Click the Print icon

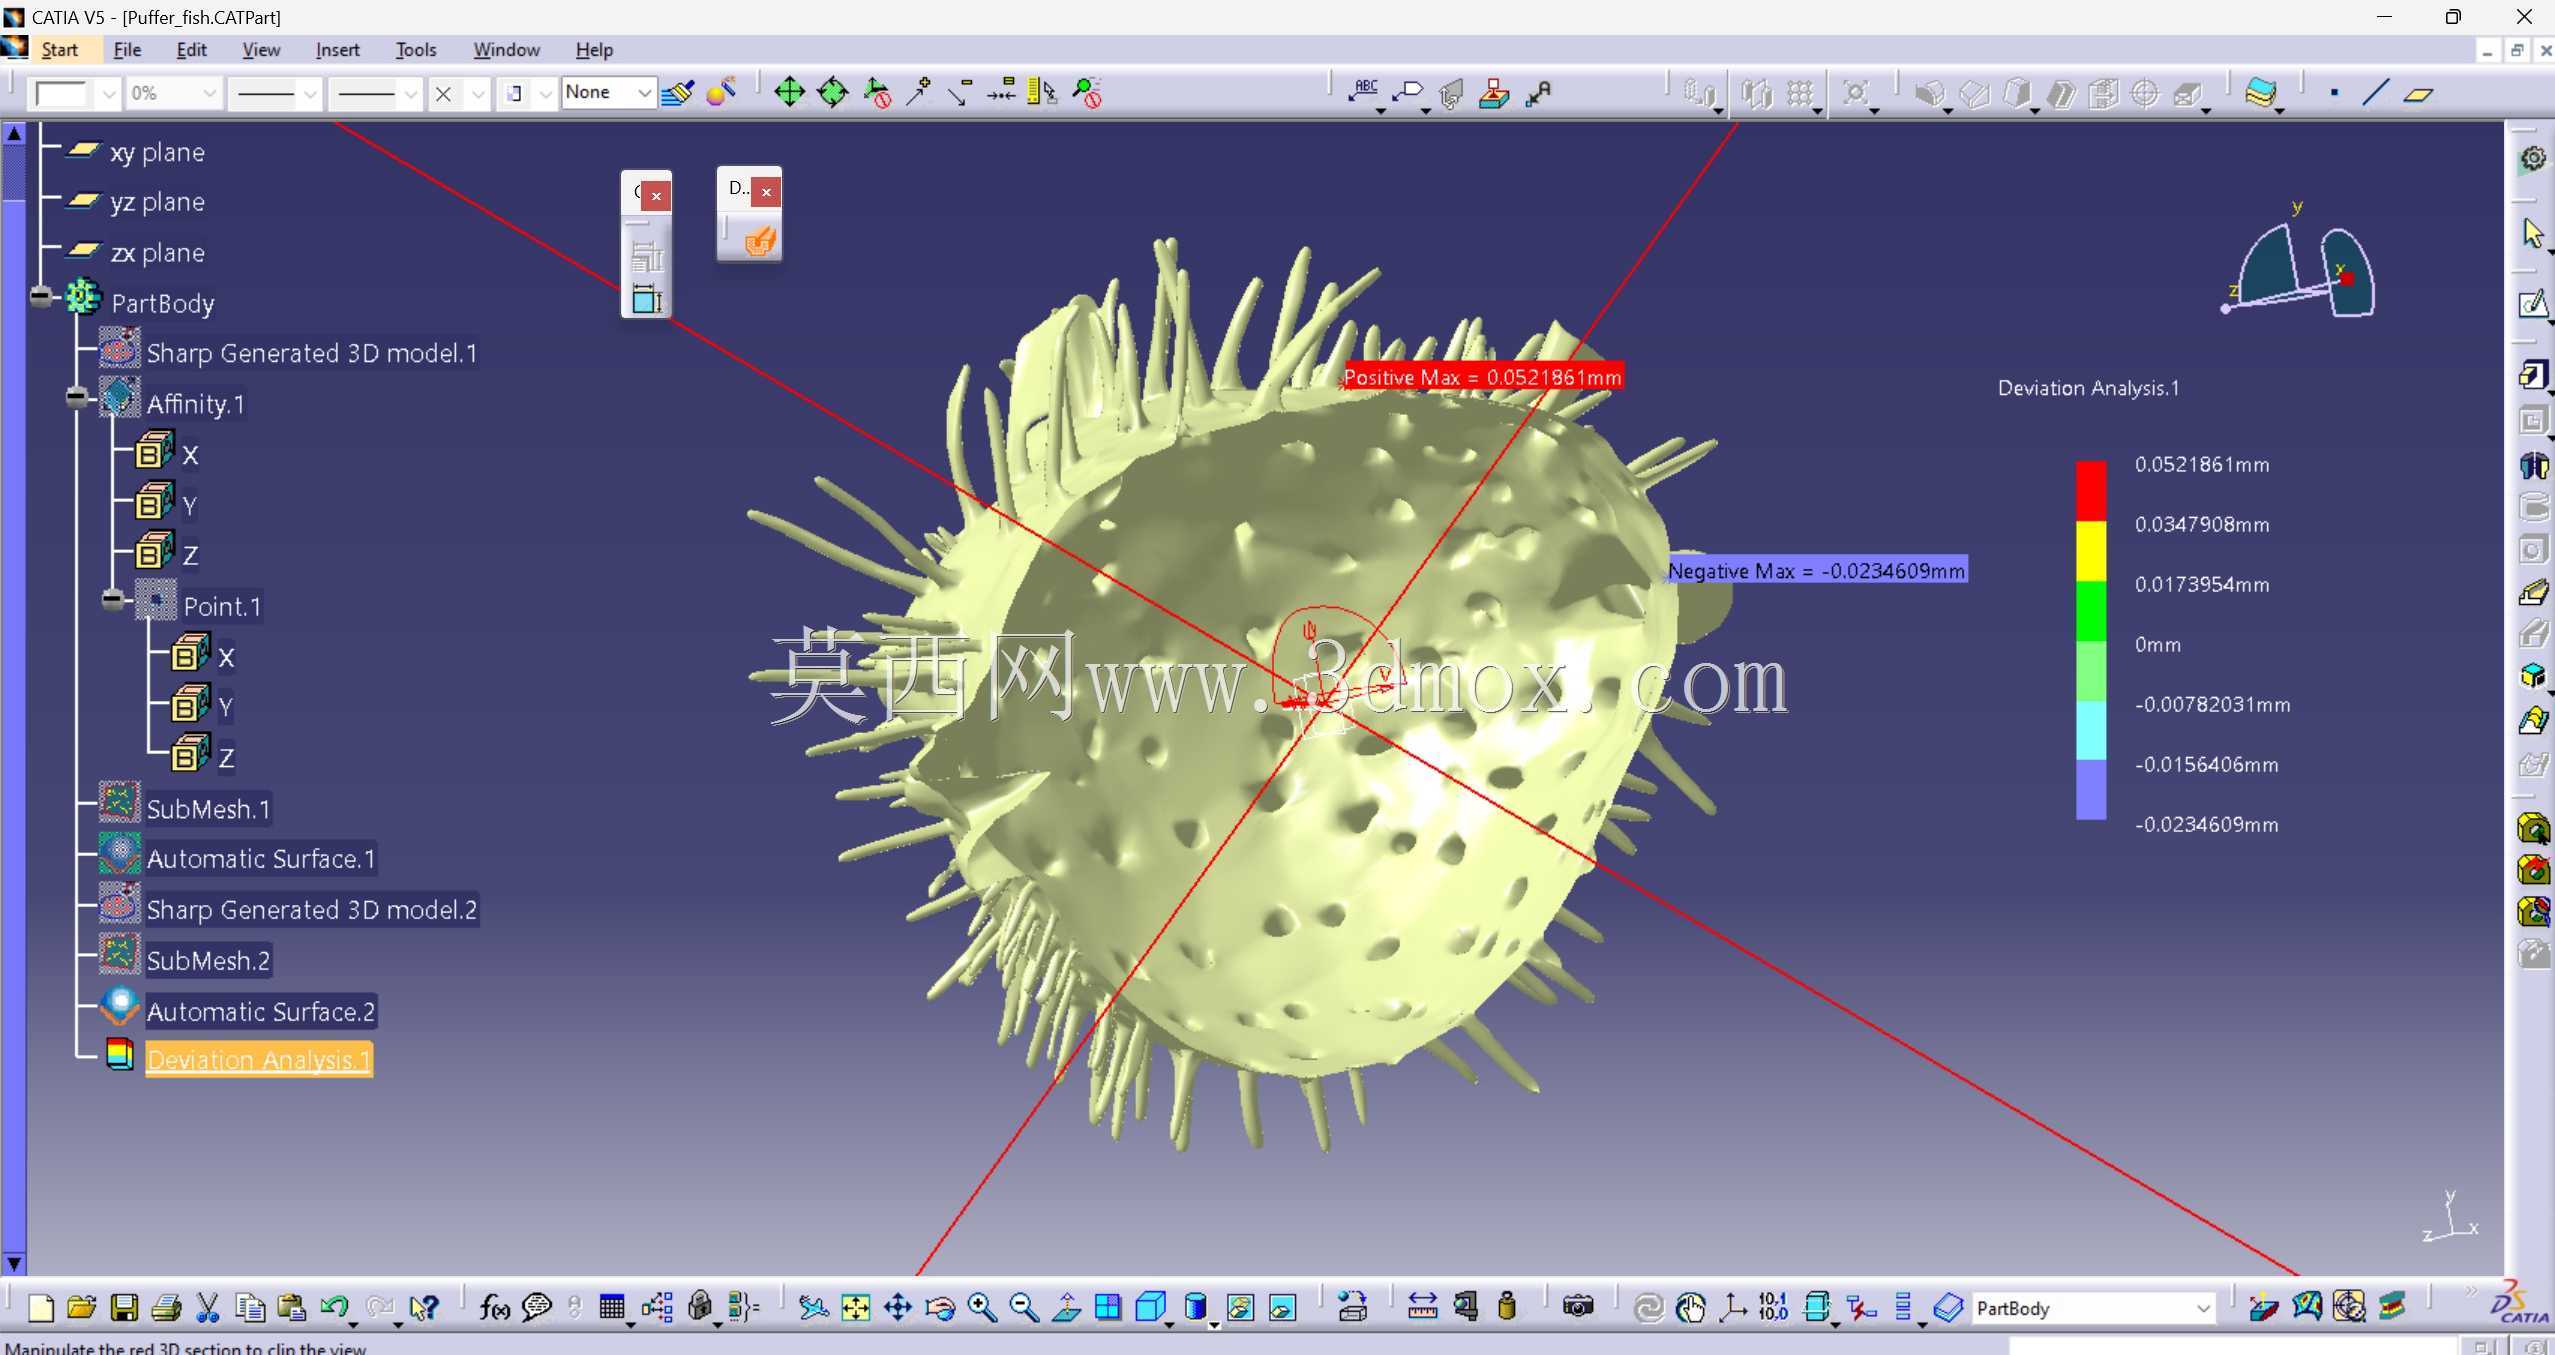point(166,1307)
